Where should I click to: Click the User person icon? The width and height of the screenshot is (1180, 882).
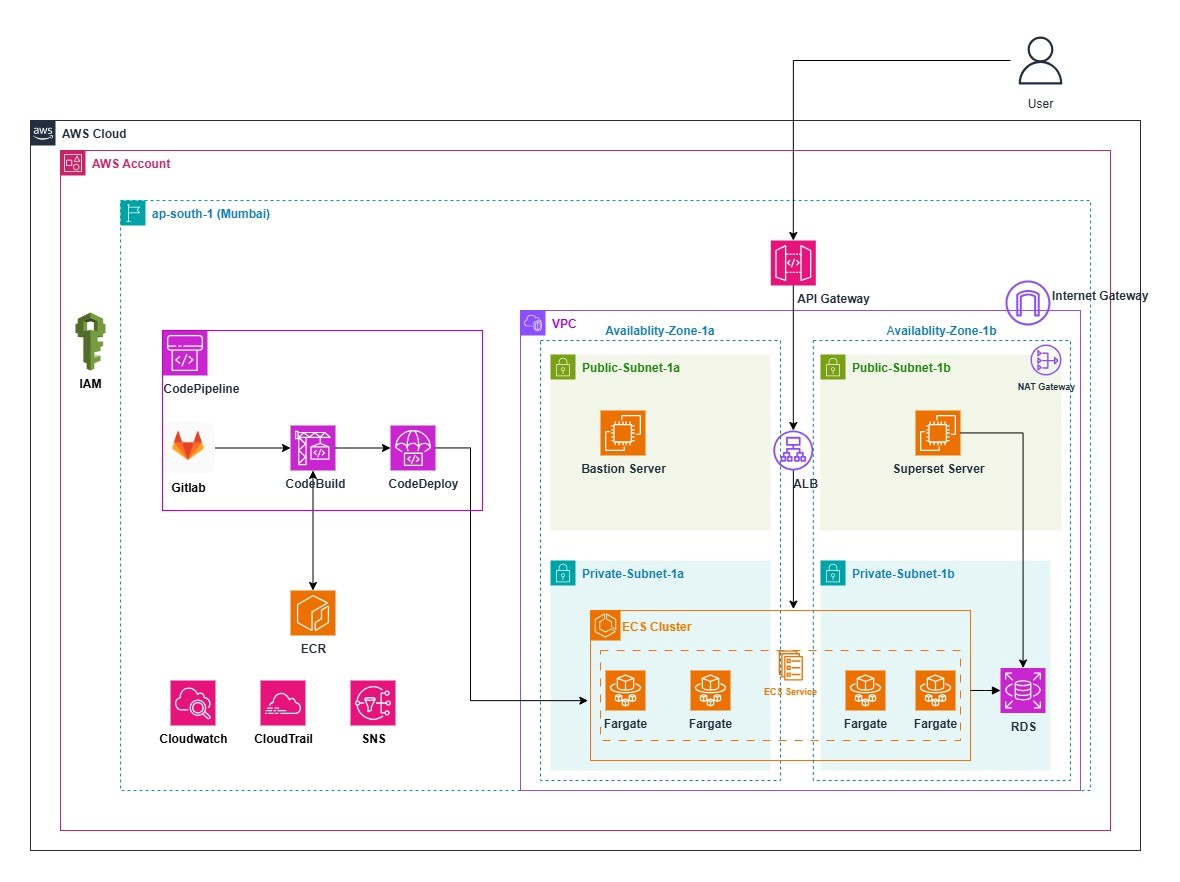[1040, 62]
